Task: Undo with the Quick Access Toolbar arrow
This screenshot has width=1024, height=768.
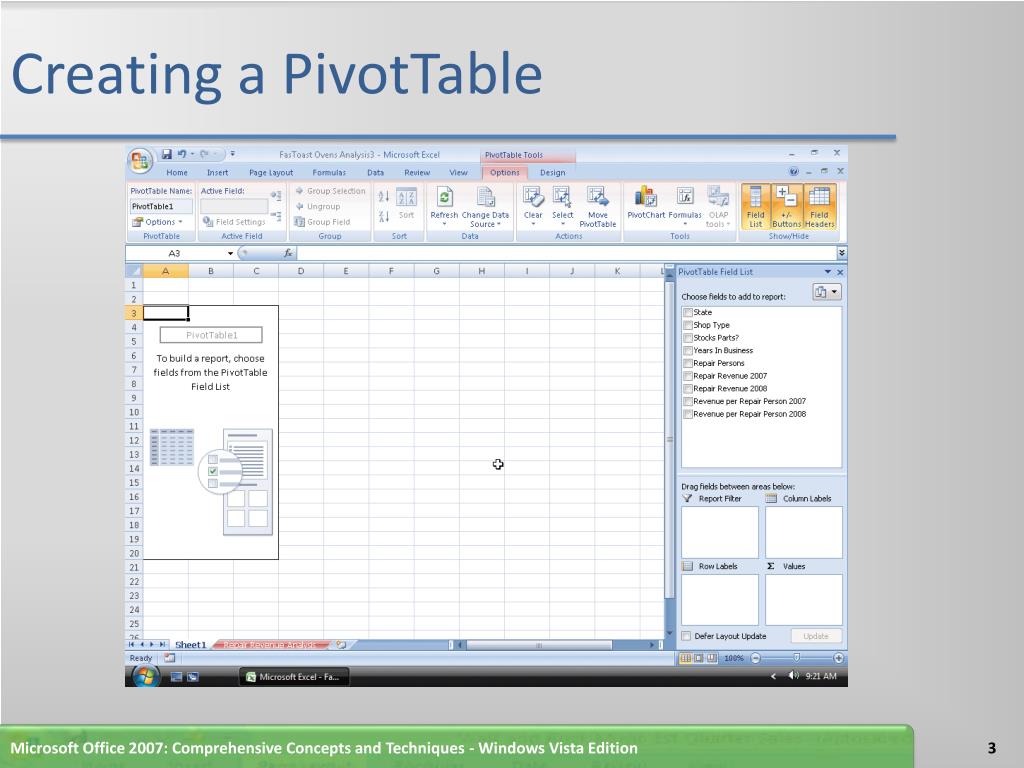Action: coord(182,154)
